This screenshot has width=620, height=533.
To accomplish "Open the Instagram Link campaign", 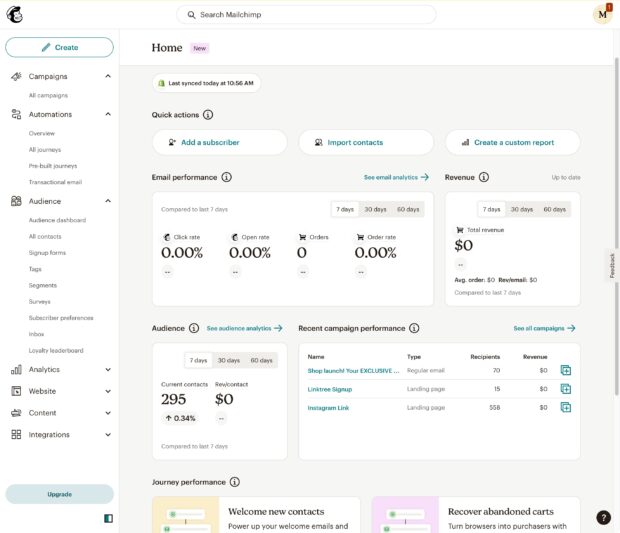I will pyautogui.click(x=328, y=408).
